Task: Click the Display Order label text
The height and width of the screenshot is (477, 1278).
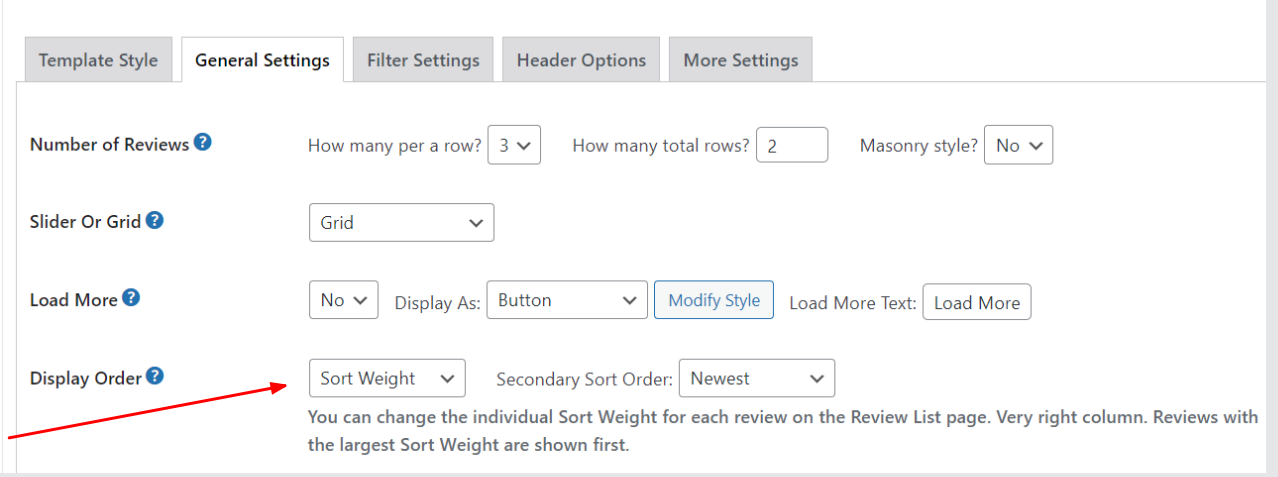Action: (x=85, y=378)
